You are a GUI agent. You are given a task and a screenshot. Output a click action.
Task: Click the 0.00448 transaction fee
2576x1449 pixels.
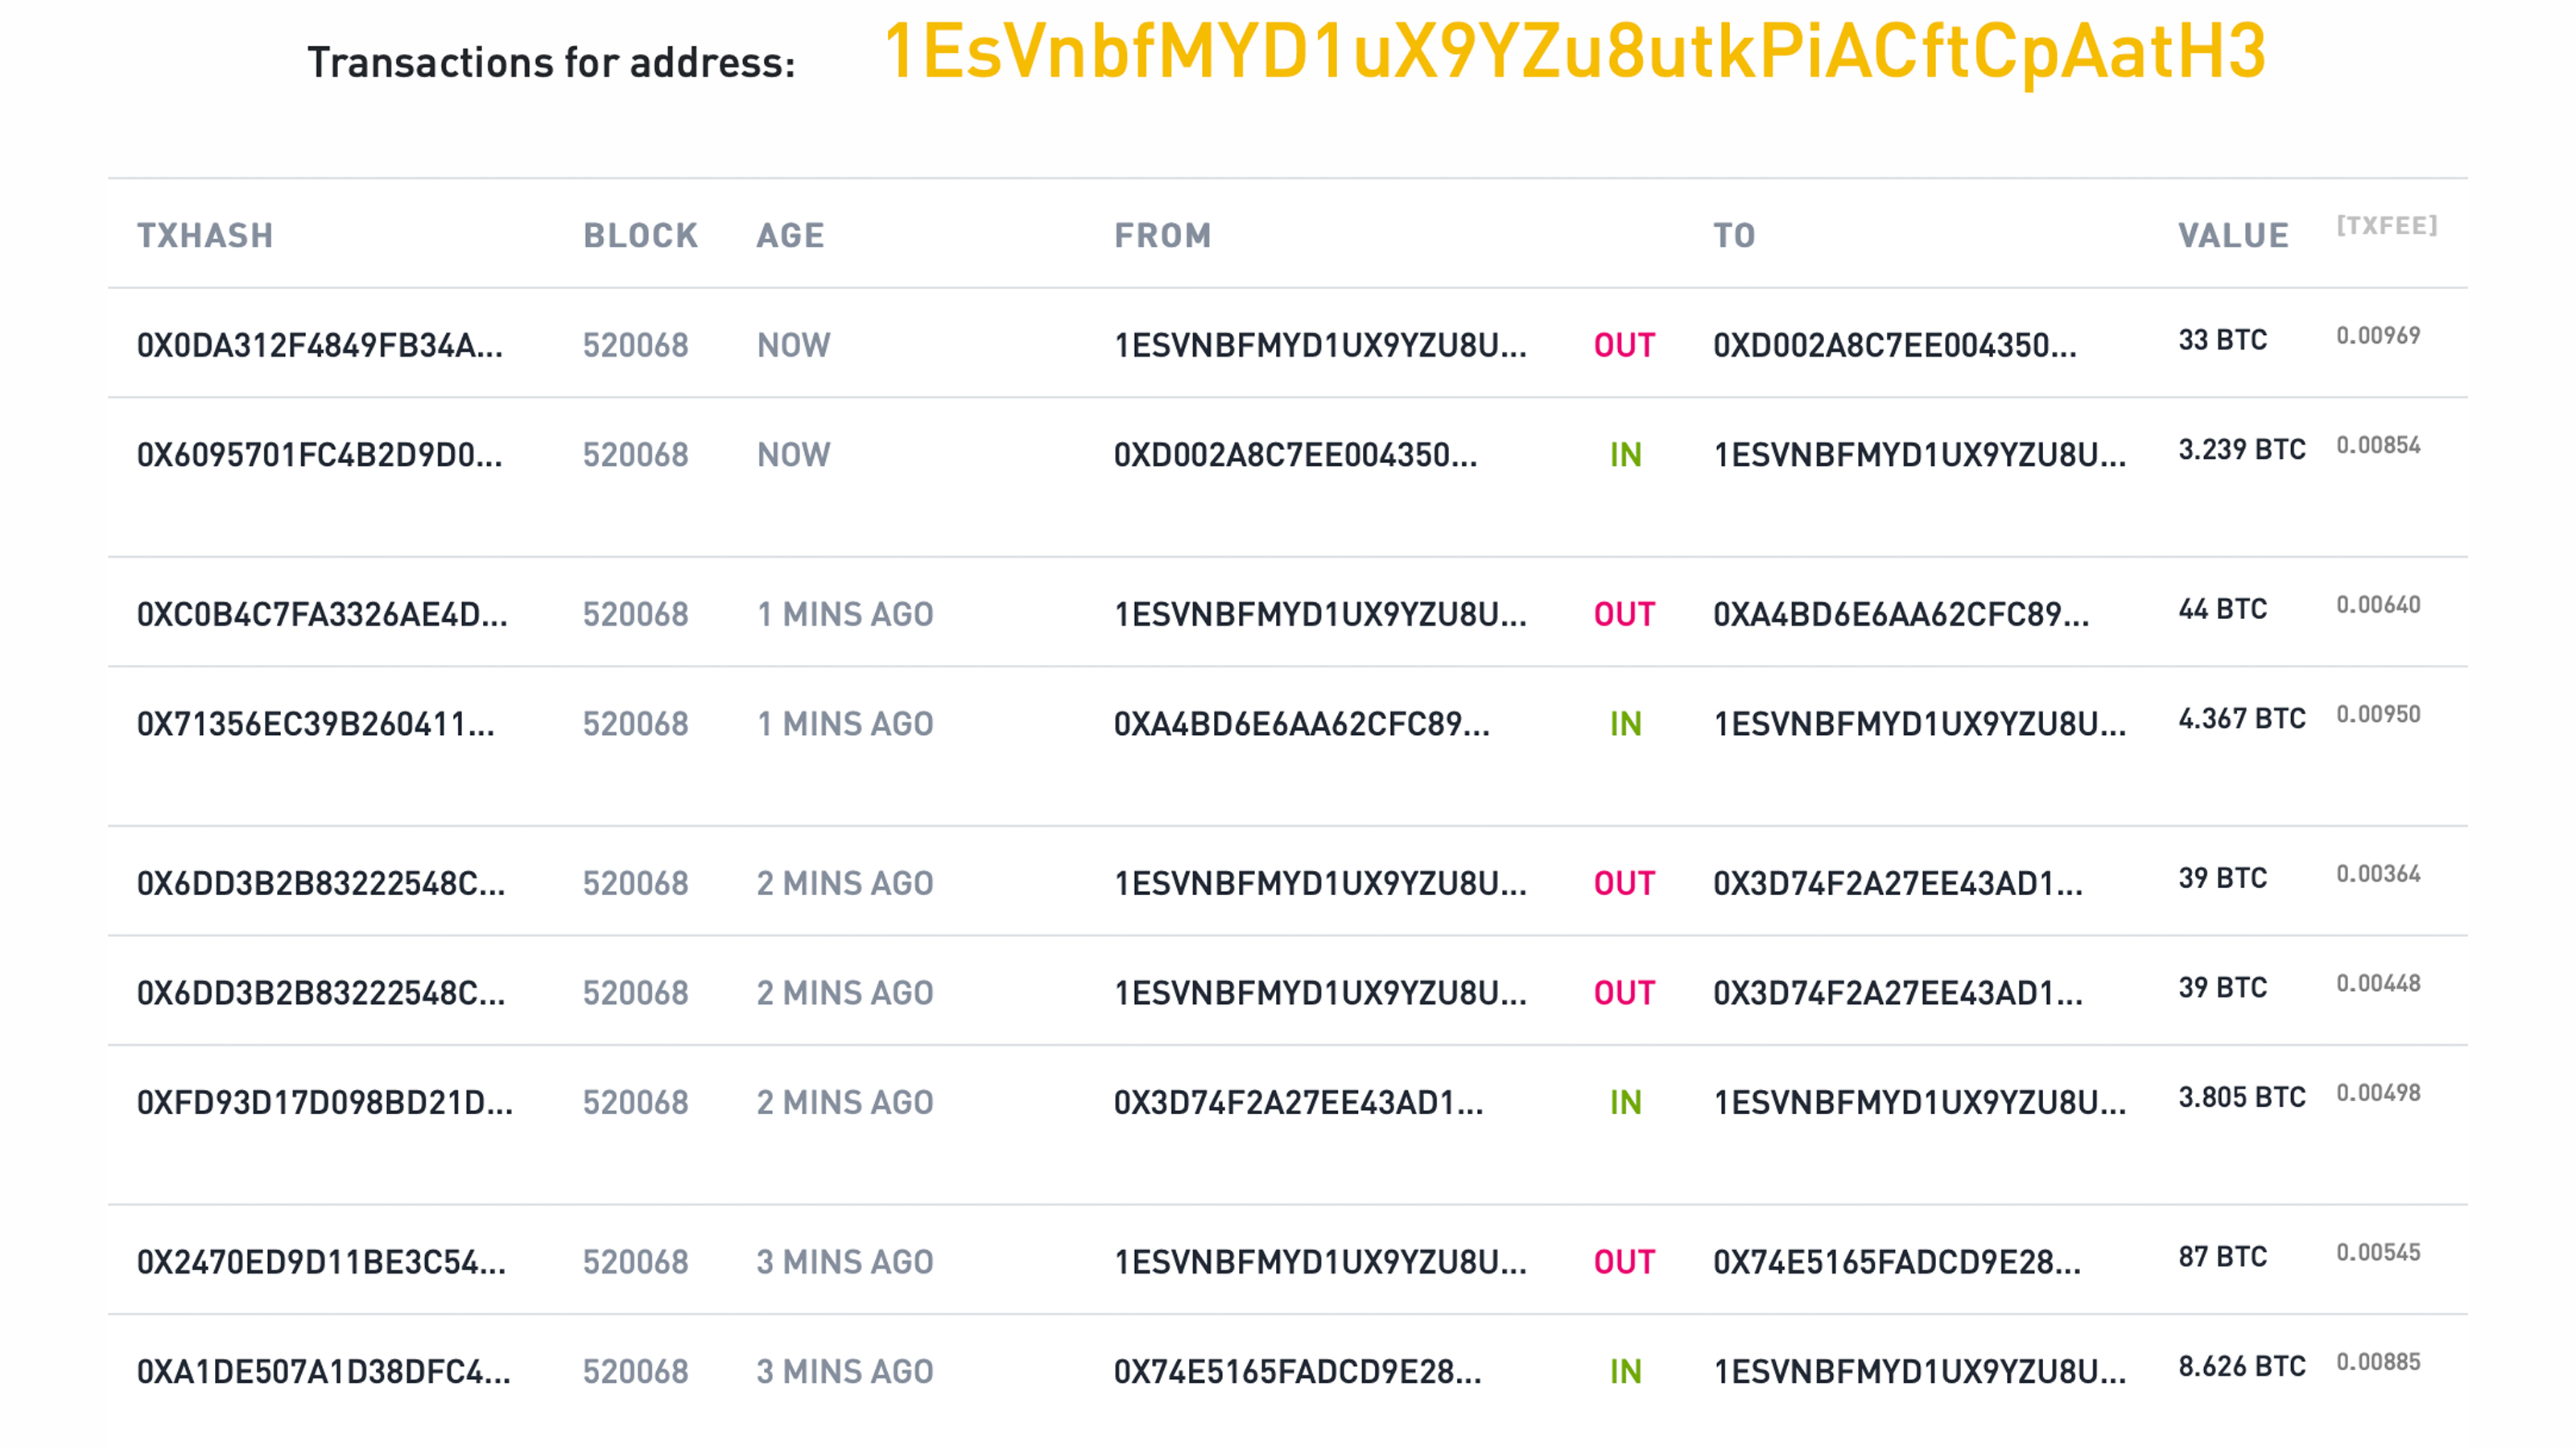pos(2377,984)
